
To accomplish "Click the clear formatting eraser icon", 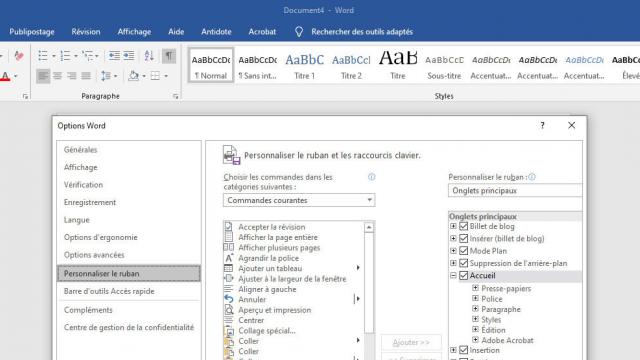I will click(x=19, y=56).
